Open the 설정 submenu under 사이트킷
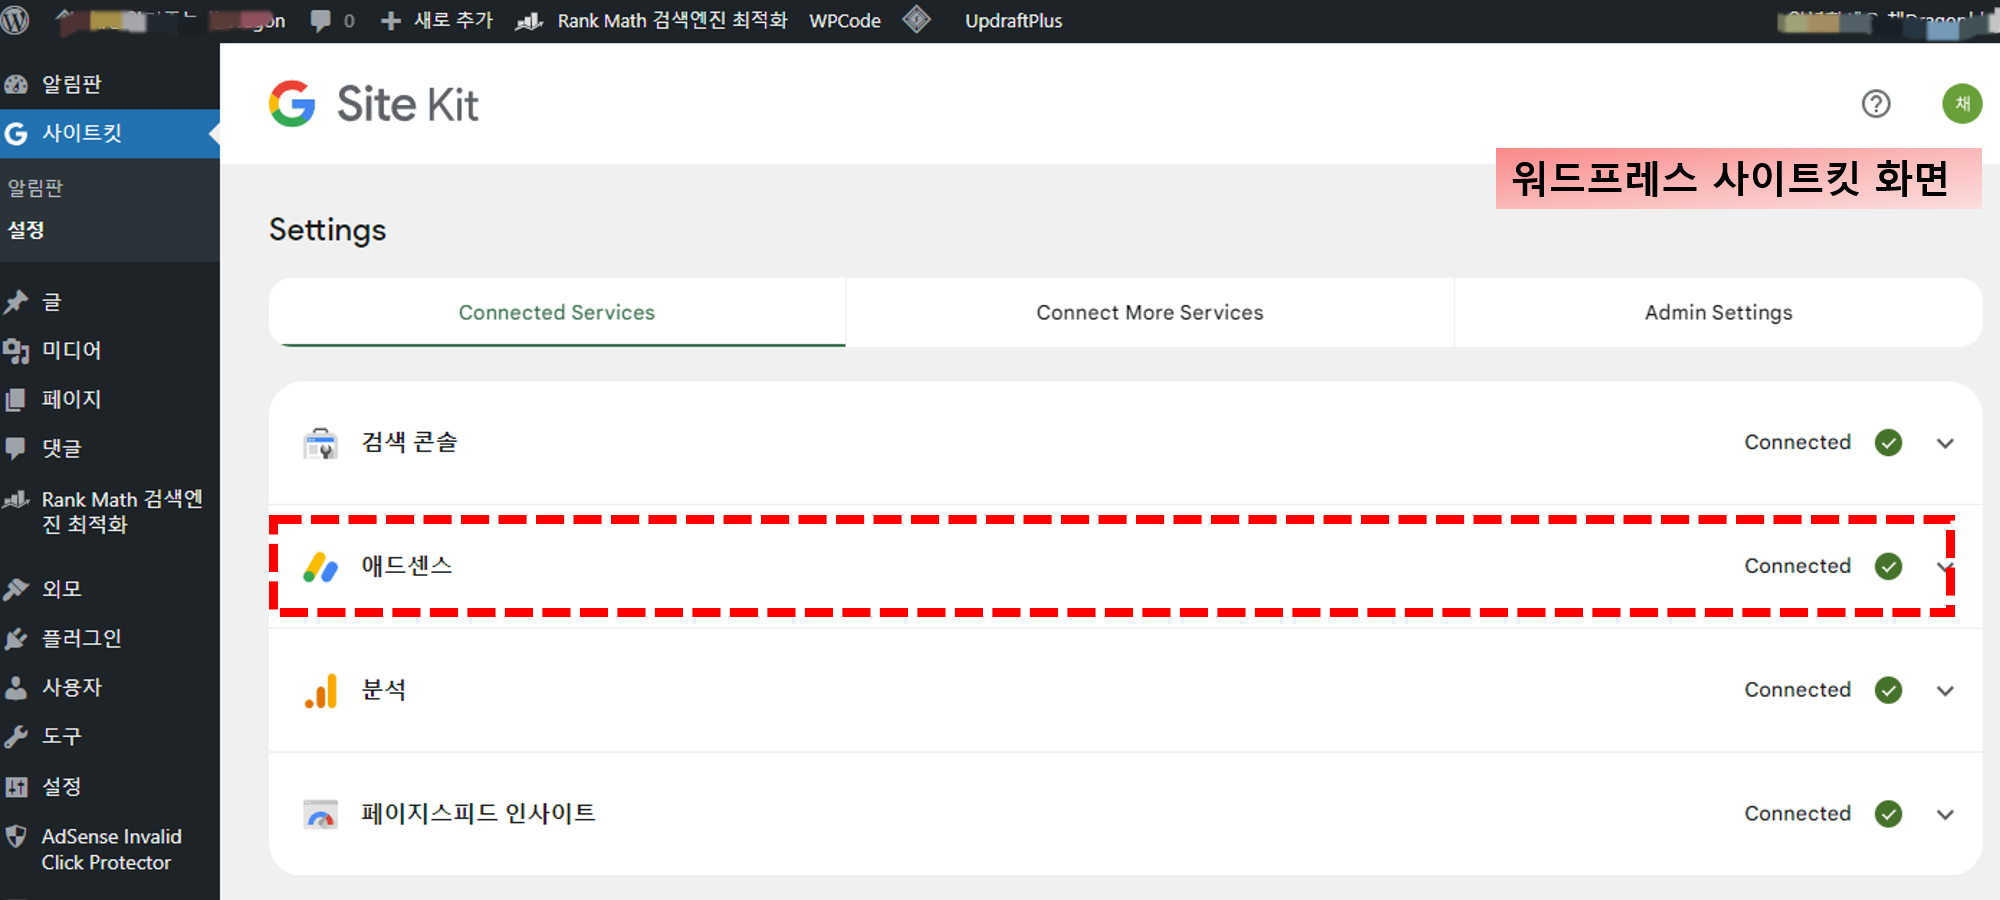Image resolution: width=2000 pixels, height=900 pixels. tap(26, 230)
